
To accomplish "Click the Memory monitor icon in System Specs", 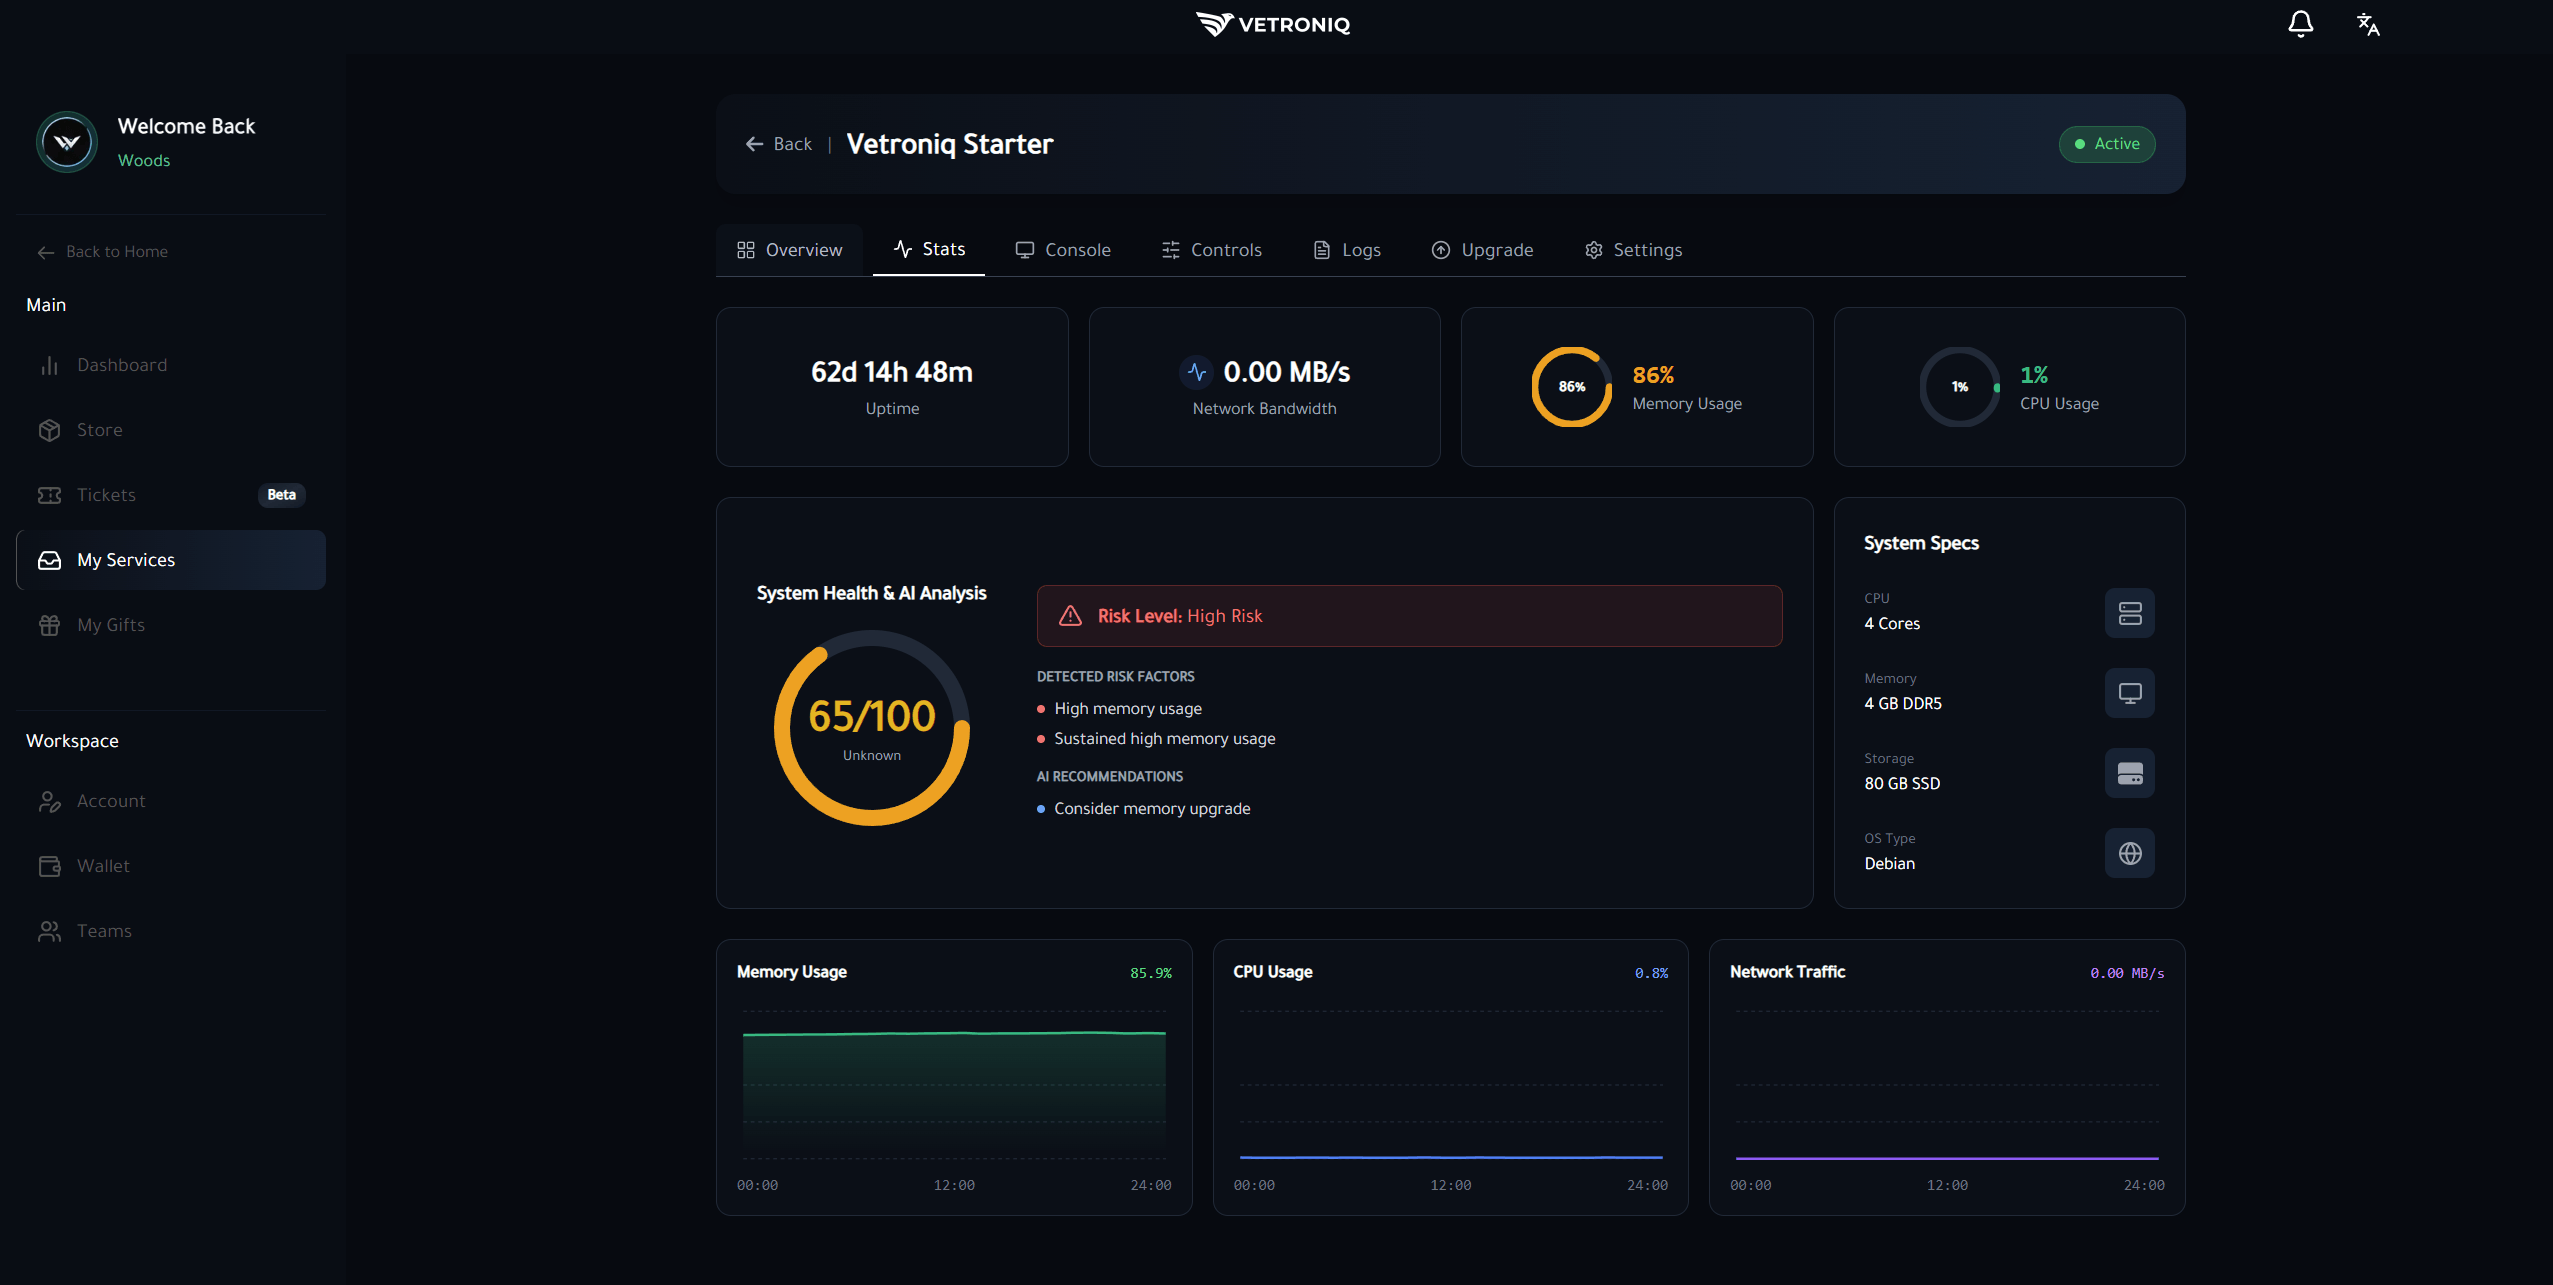I will click(2130, 693).
